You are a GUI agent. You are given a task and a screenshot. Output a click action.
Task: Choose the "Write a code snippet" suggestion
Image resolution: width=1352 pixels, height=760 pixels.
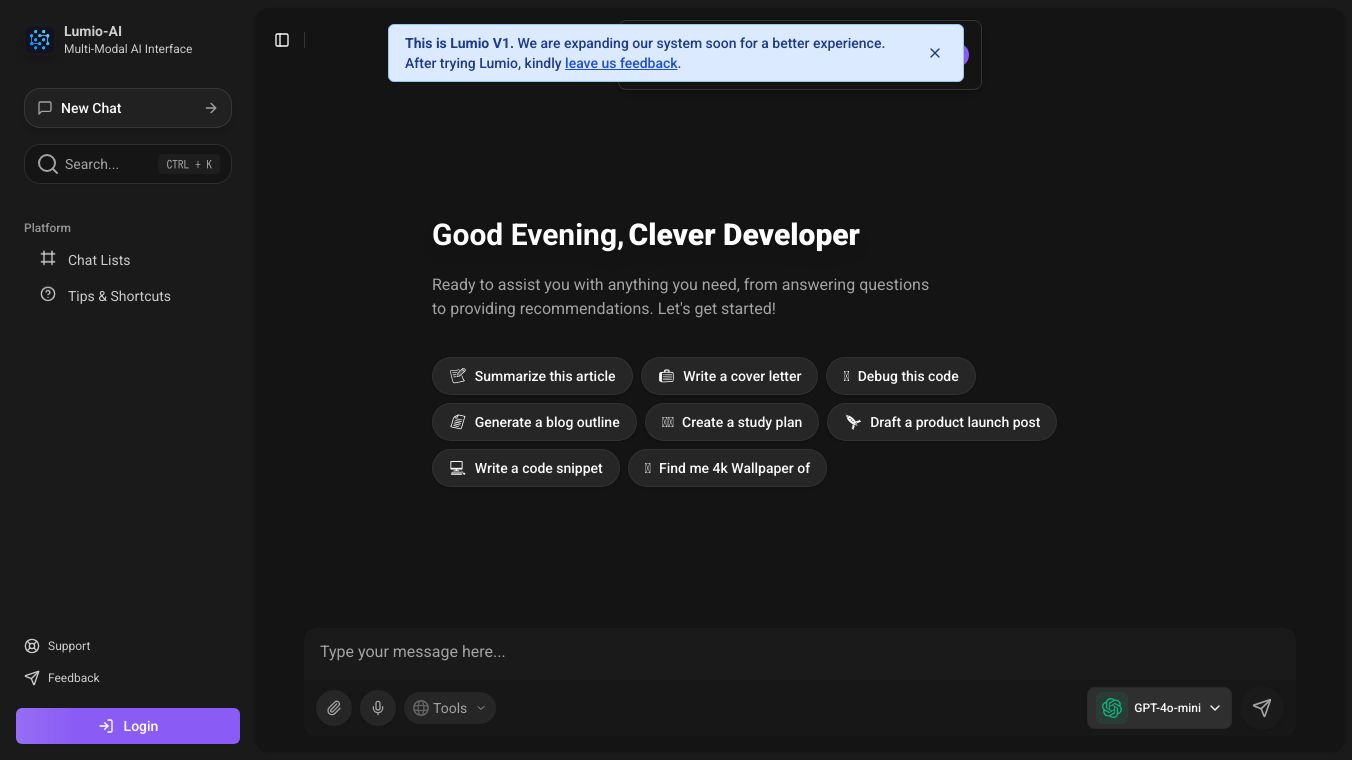coord(526,468)
